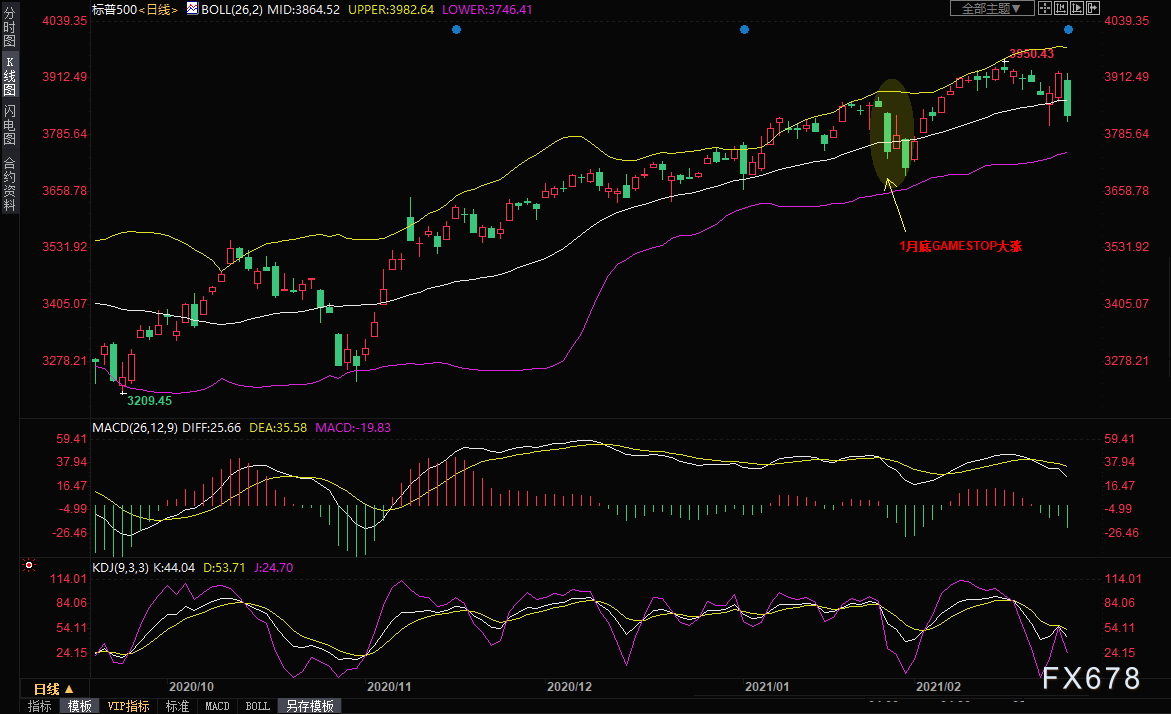This screenshot has height=714, width=1171.
Task: Click the right axis 3405.07 price label
Action: (1126, 303)
